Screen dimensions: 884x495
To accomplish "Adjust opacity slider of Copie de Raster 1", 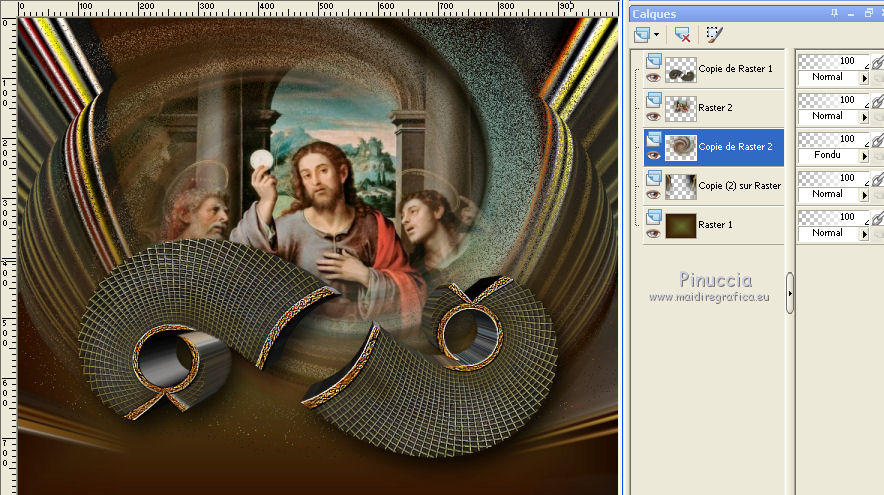I will pyautogui.click(x=833, y=61).
